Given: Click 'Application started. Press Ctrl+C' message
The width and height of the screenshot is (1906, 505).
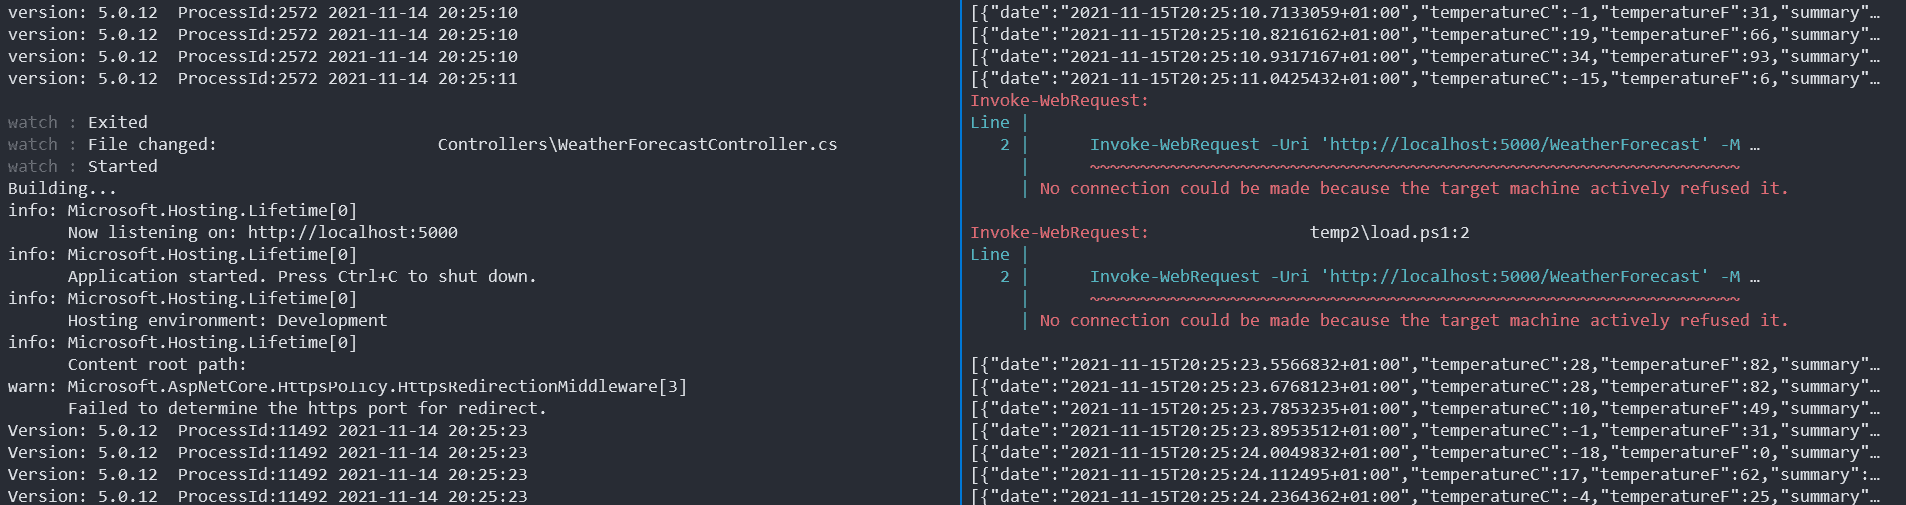Looking at the screenshot, I should [x=302, y=276].
